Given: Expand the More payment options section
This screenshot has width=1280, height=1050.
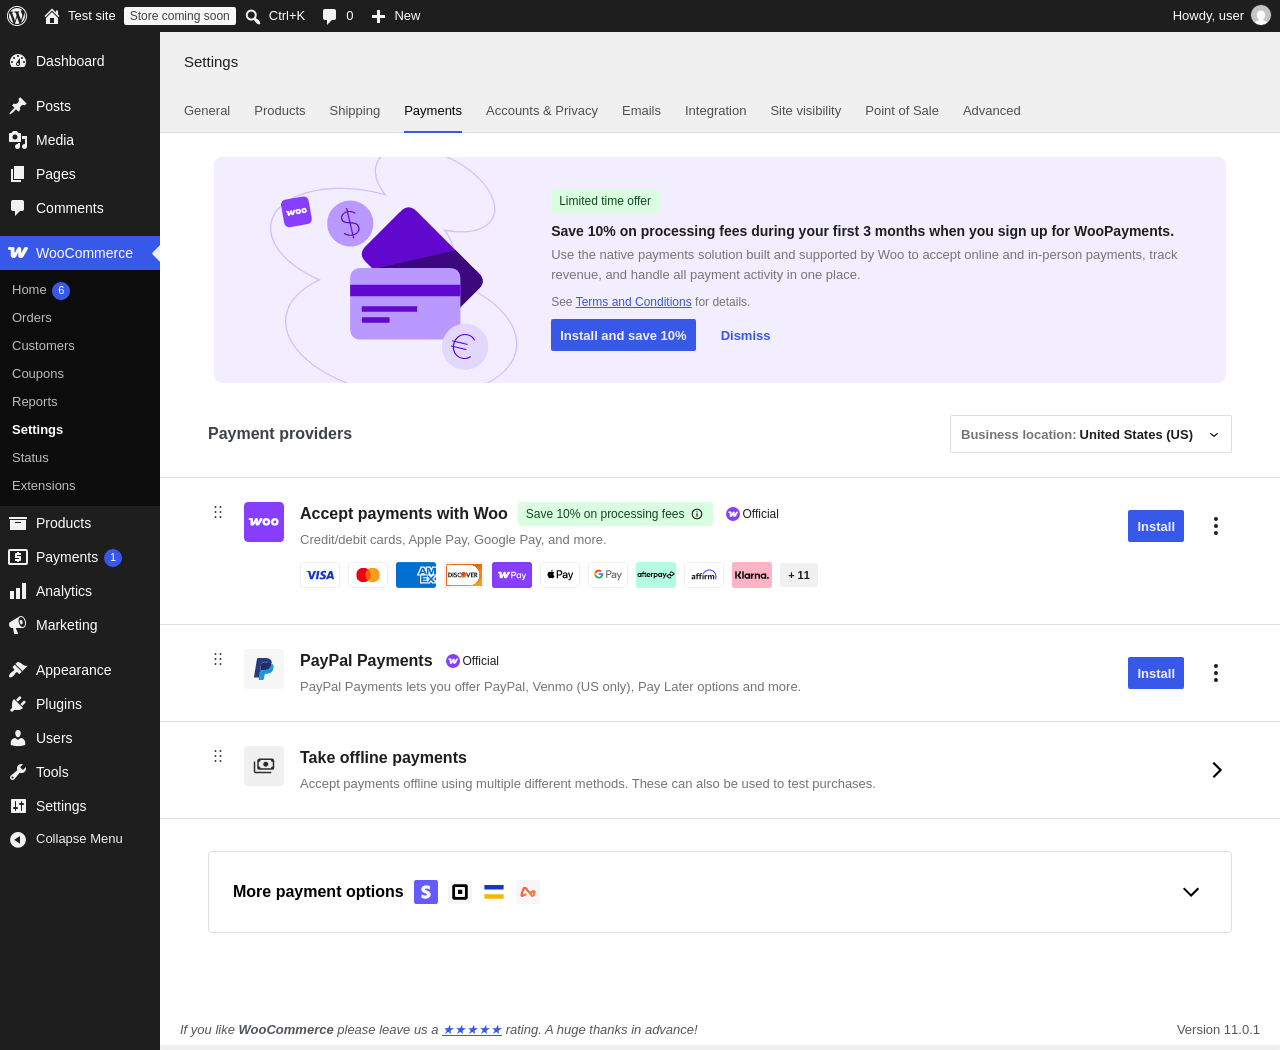Looking at the screenshot, I should [x=1191, y=892].
